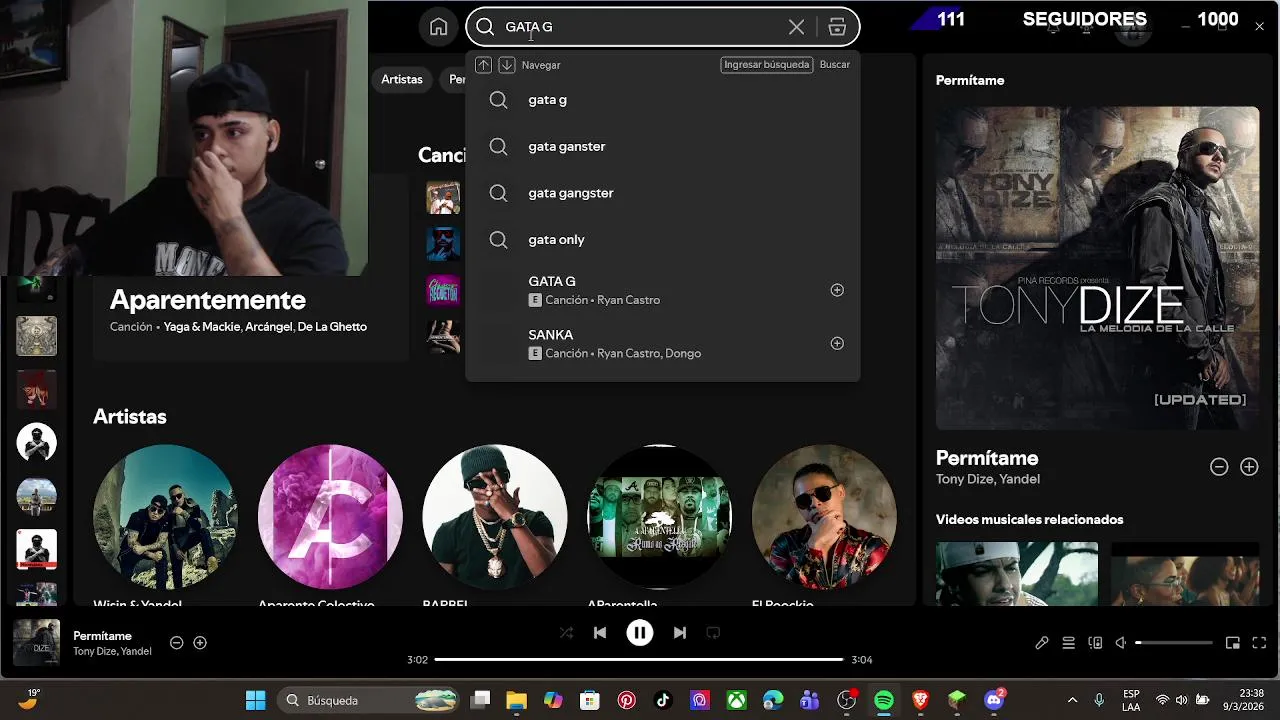Image resolution: width=1280 pixels, height=720 pixels.
Task: Open TikTok from the taskbar
Action: pyautogui.click(x=663, y=700)
